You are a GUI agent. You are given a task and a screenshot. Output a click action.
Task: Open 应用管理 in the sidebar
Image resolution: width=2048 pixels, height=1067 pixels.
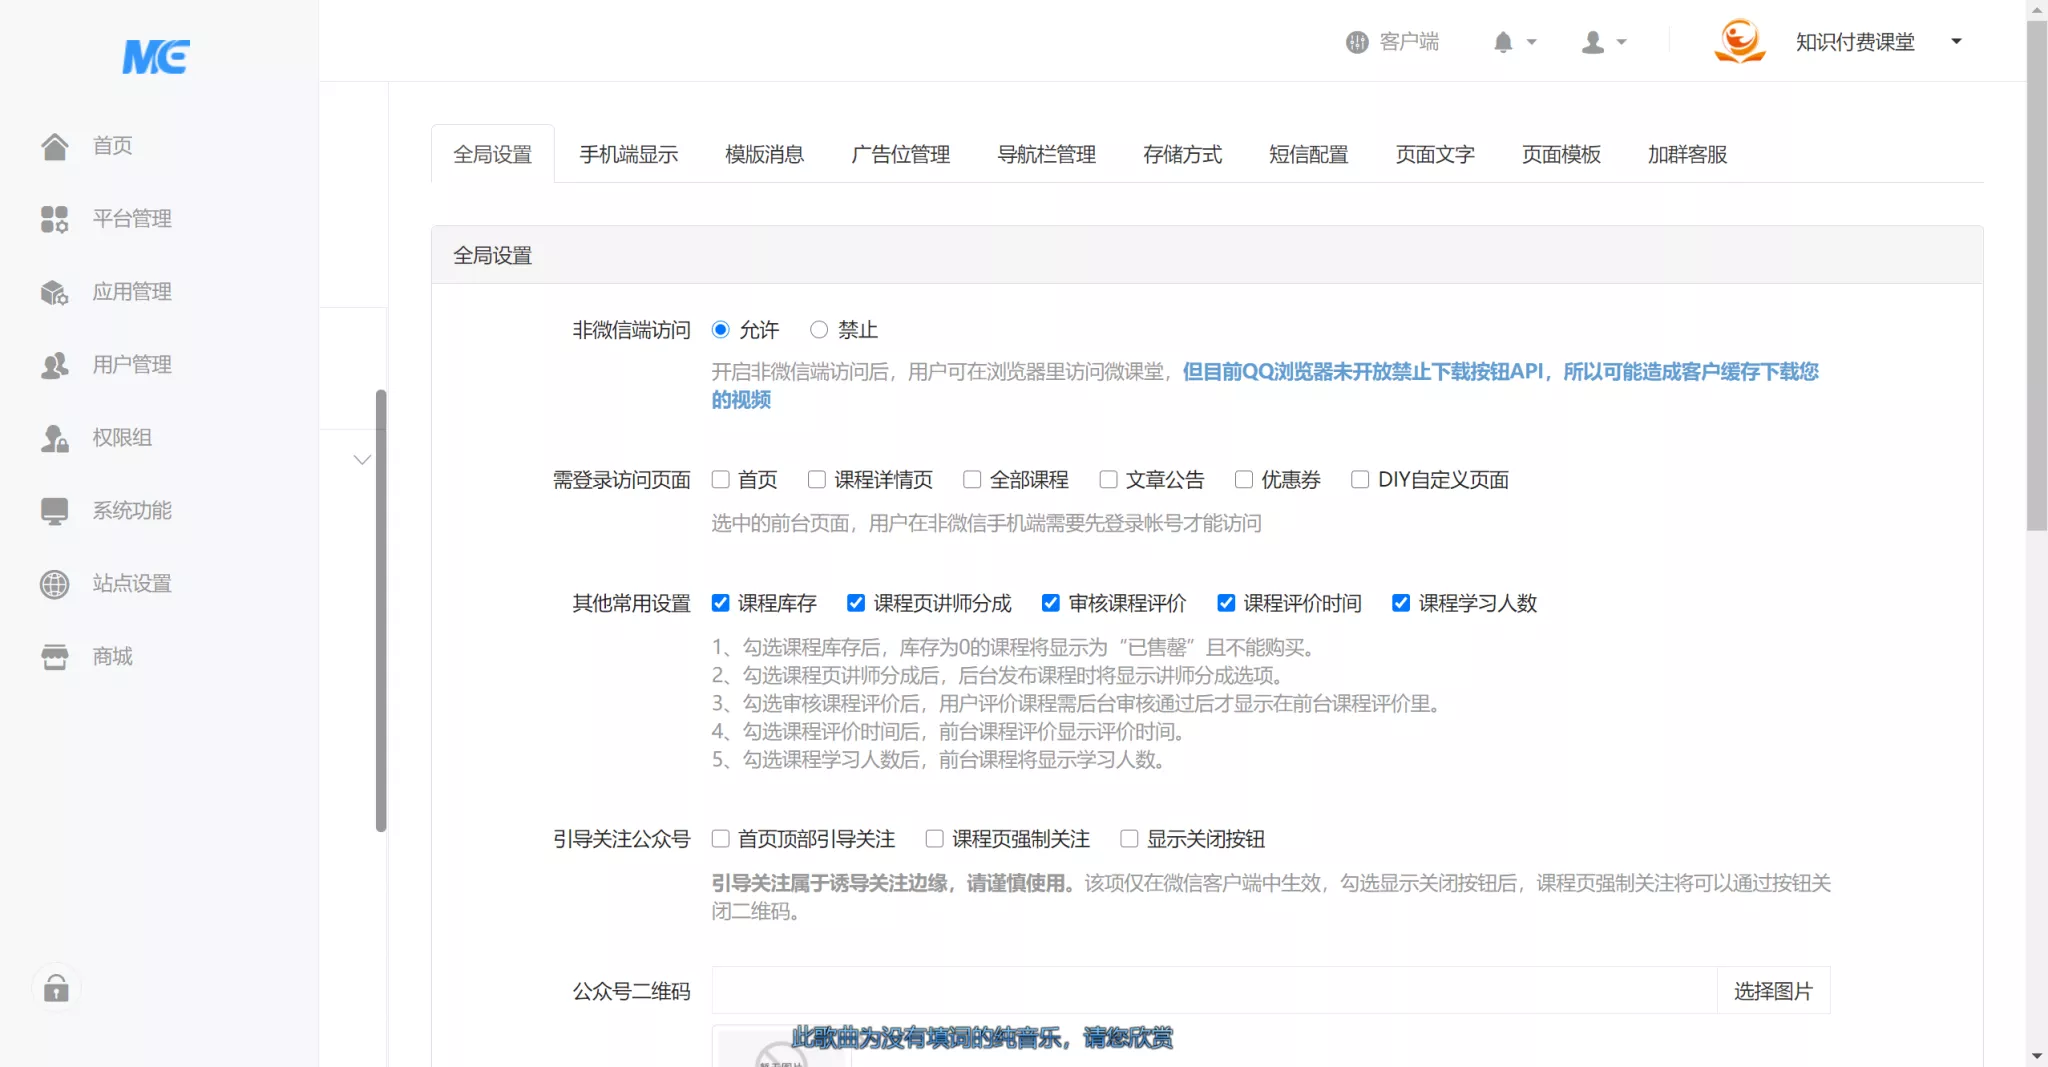[x=131, y=291]
